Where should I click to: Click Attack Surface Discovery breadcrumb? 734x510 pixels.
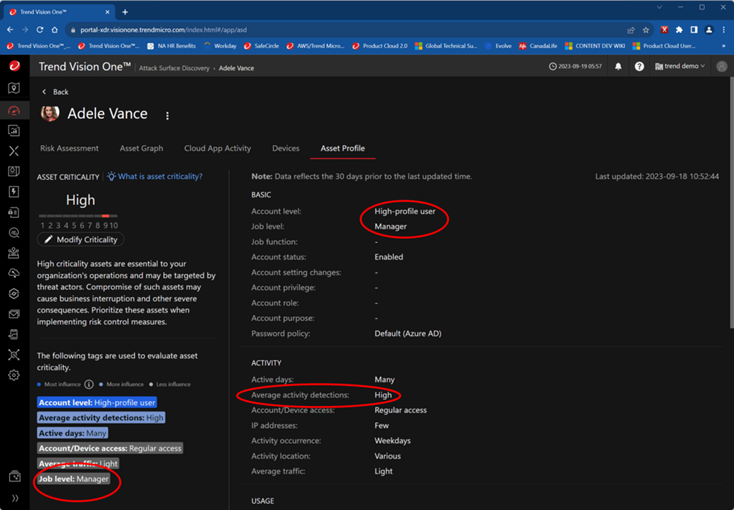[174, 68]
